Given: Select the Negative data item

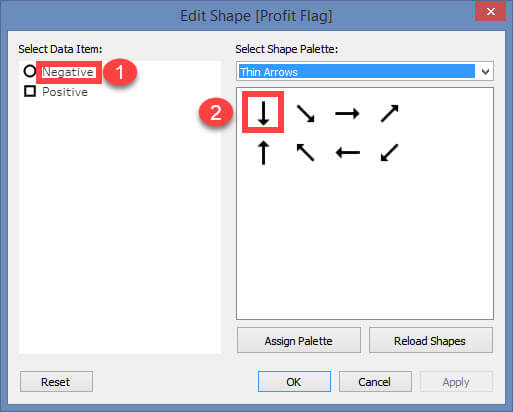Looking at the screenshot, I should pos(68,72).
